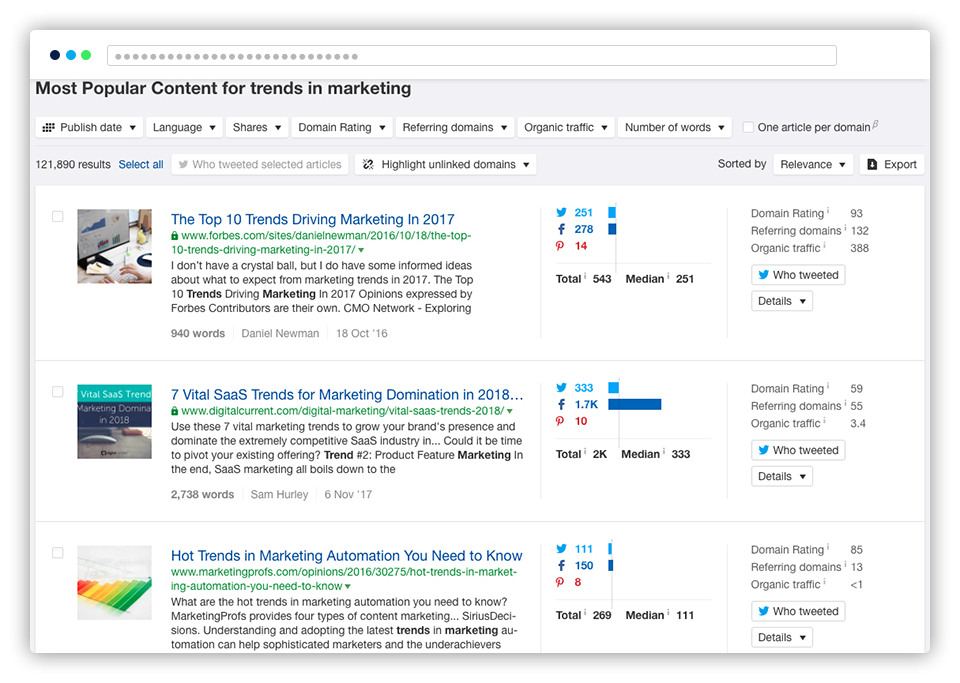Select the Forbes Top 10 Trends article checkbox
Viewport: 960px width, 683px height.
57,216
